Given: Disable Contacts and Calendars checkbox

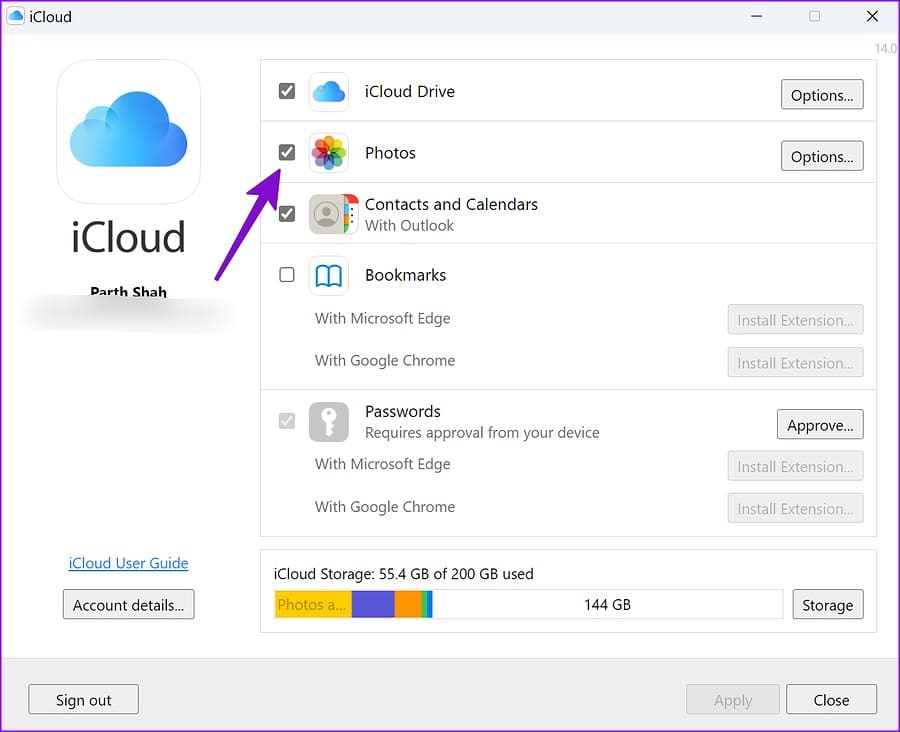Looking at the screenshot, I should coord(287,214).
